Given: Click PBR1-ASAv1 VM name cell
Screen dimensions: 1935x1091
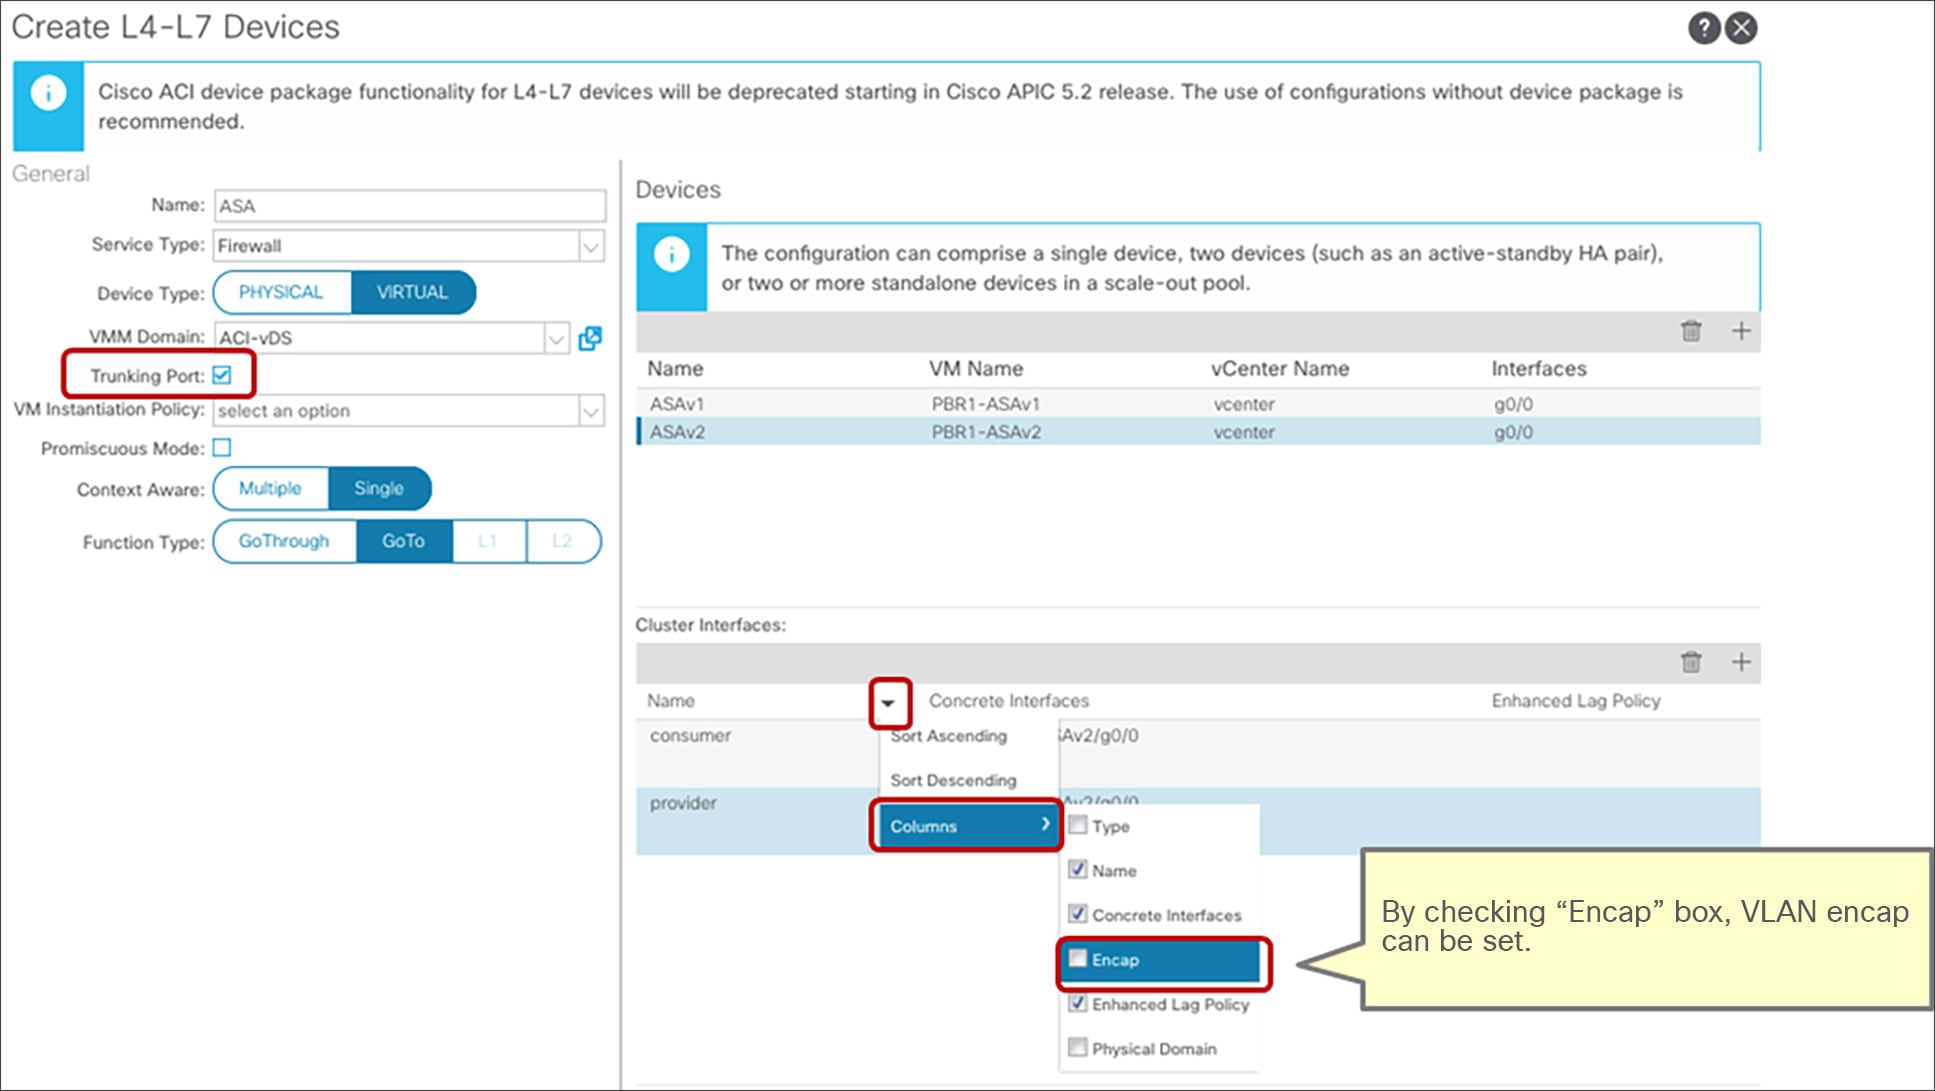Looking at the screenshot, I should (985, 404).
